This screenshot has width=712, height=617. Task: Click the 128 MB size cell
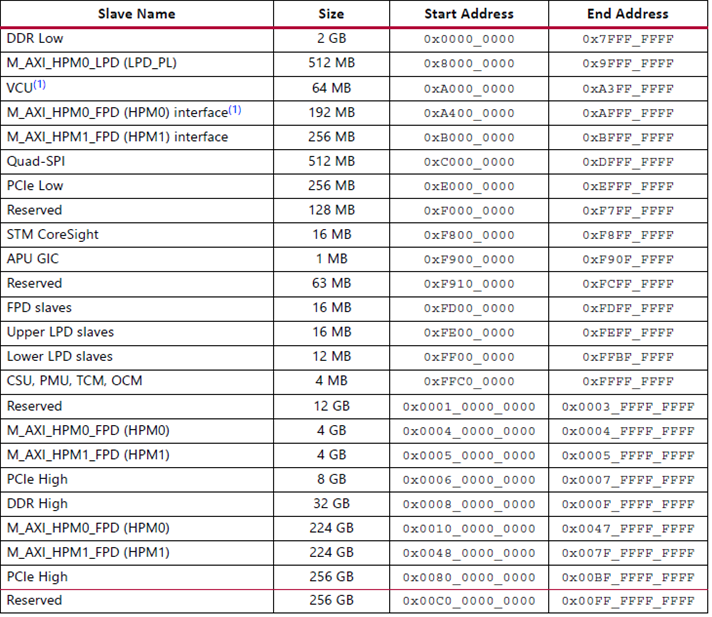(x=331, y=210)
